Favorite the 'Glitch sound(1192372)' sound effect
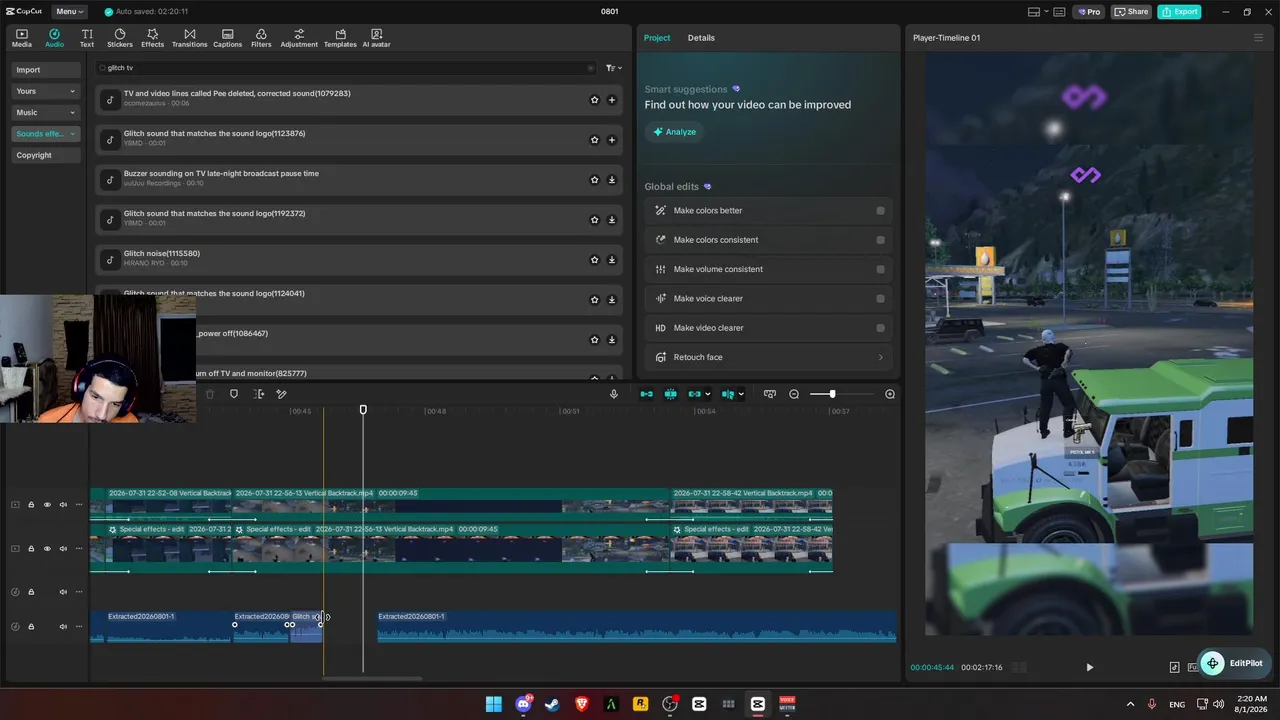The width and height of the screenshot is (1280, 720). tap(594, 220)
